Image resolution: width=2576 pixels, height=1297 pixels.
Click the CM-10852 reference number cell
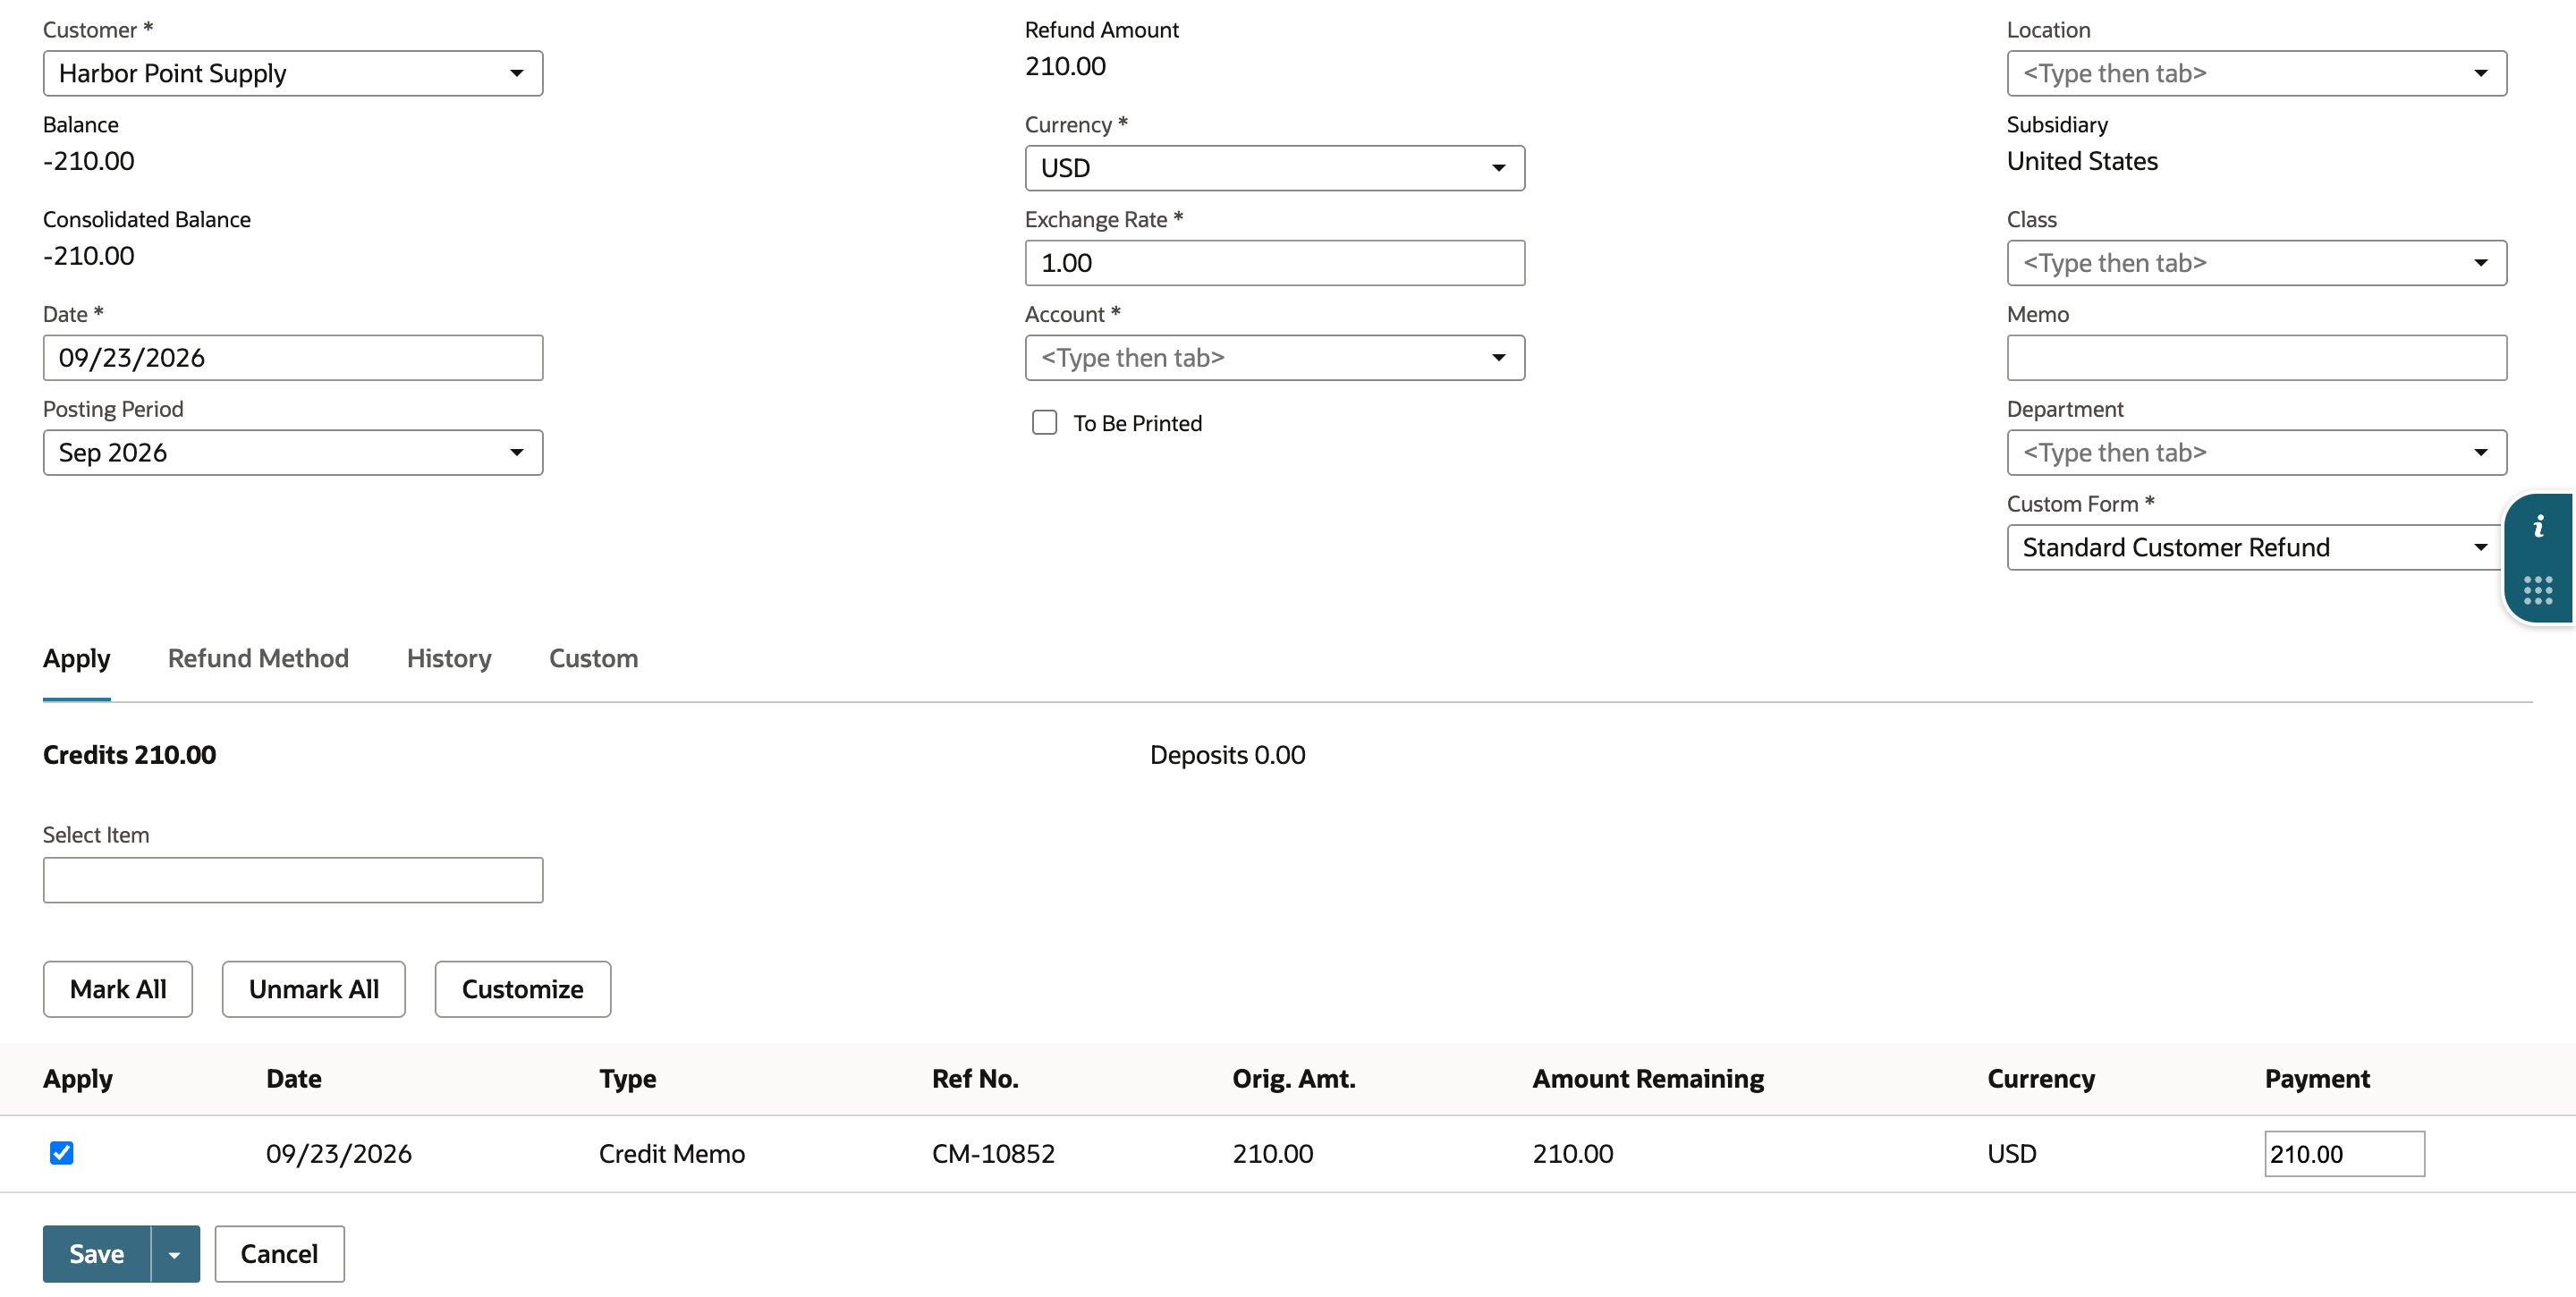(993, 1154)
